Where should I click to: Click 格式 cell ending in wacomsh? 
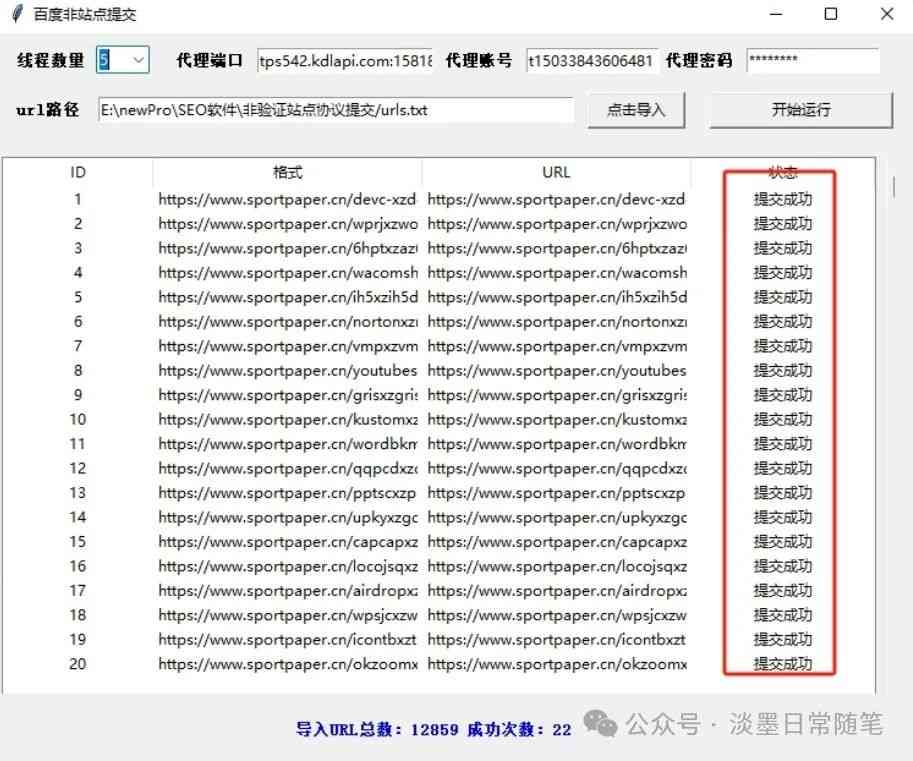pyautogui.click(x=288, y=272)
